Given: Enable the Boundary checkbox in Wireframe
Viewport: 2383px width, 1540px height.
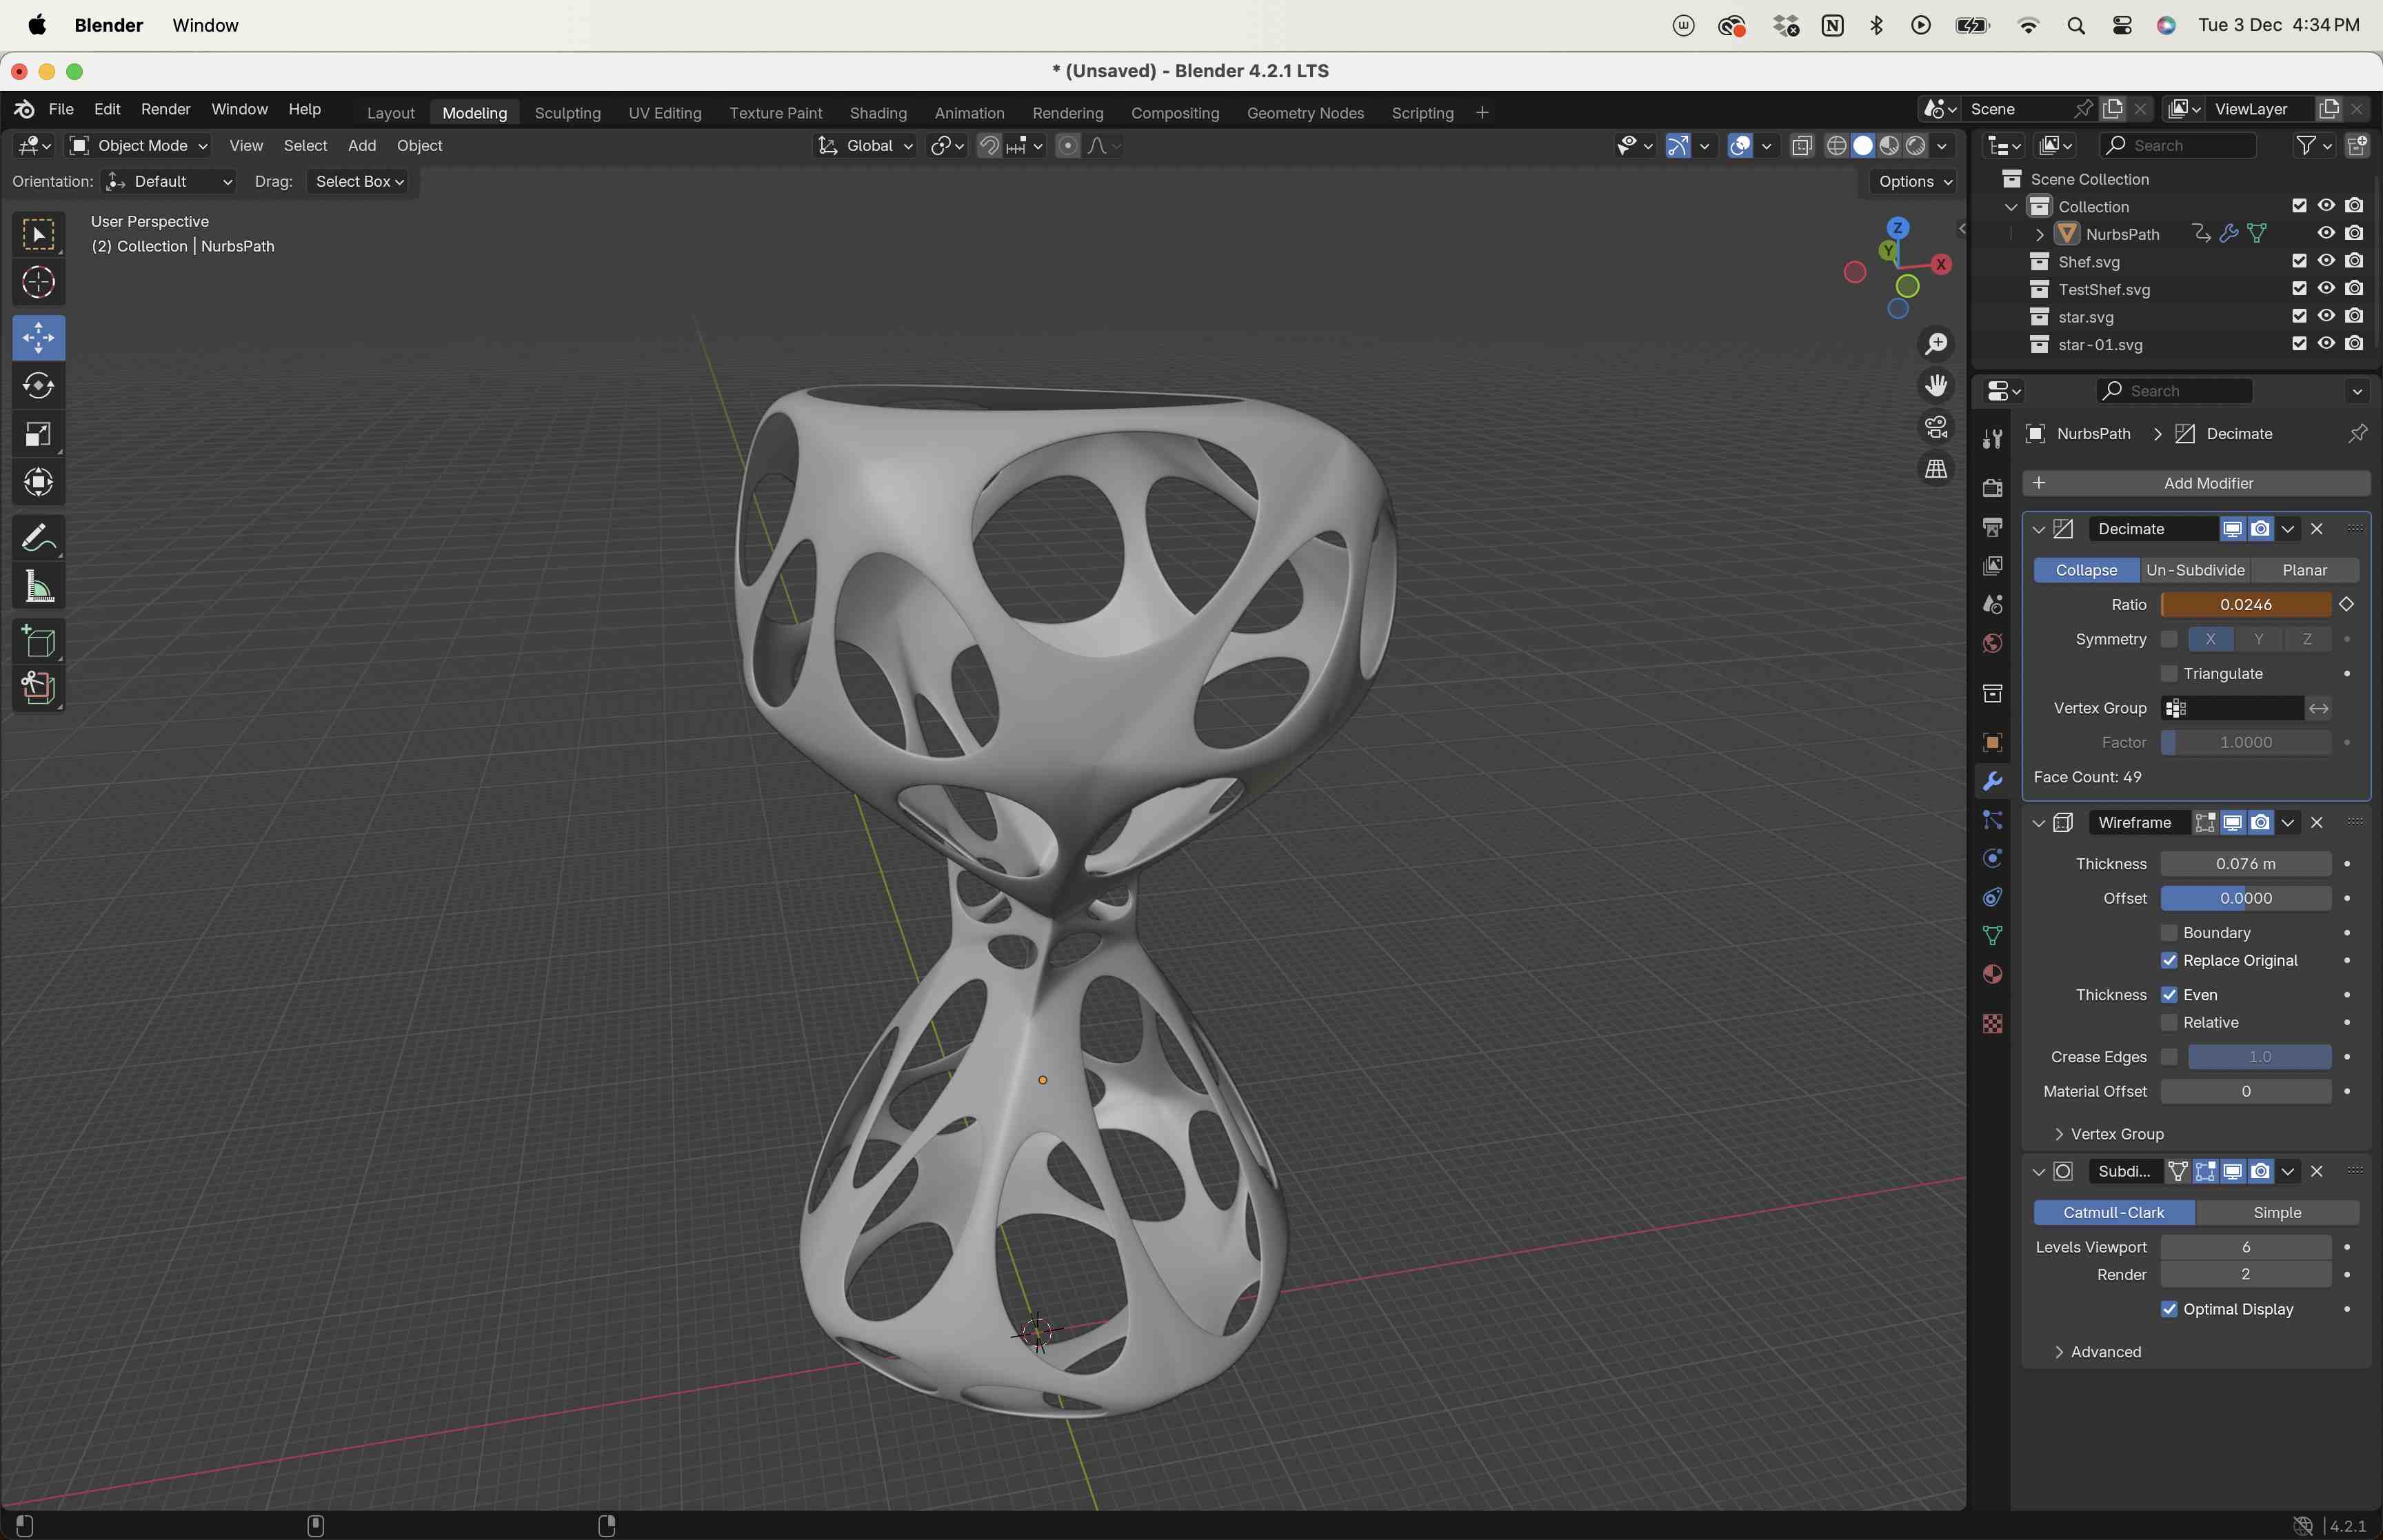Looking at the screenshot, I should tap(2168, 933).
